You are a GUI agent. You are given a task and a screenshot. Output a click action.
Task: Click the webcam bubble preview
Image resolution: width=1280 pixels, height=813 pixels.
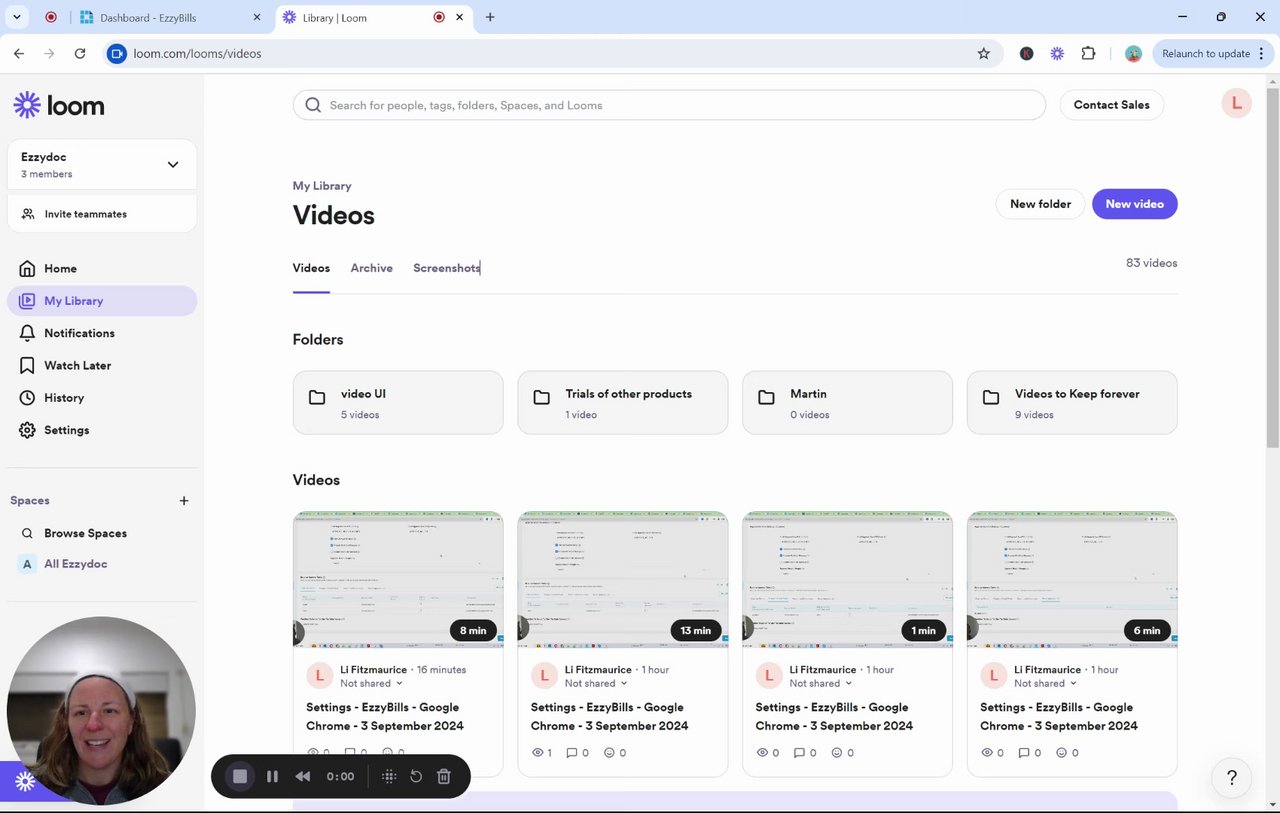(101, 711)
